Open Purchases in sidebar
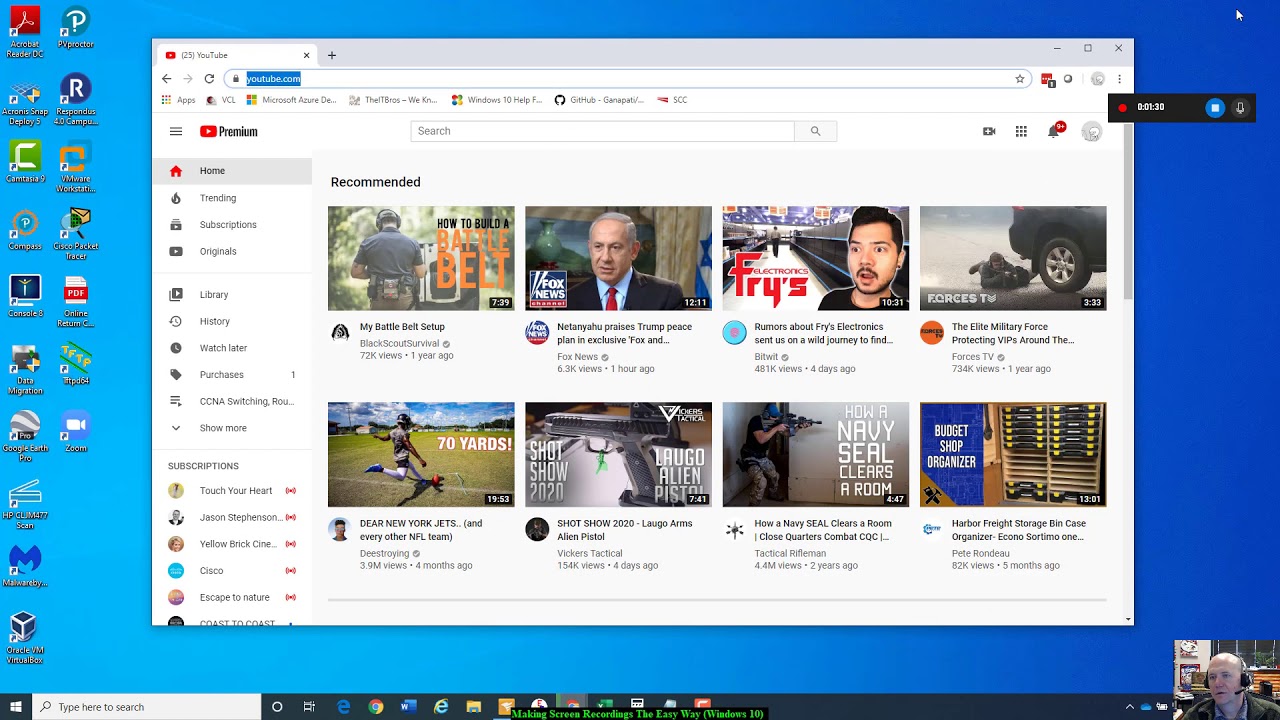This screenshot has width=1280, height=720. [232, 375]
